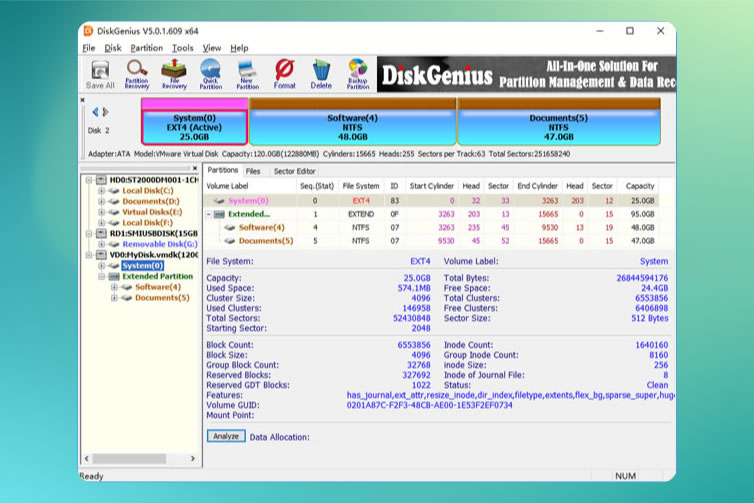Open the Disk menu

[x=113, y=48]
